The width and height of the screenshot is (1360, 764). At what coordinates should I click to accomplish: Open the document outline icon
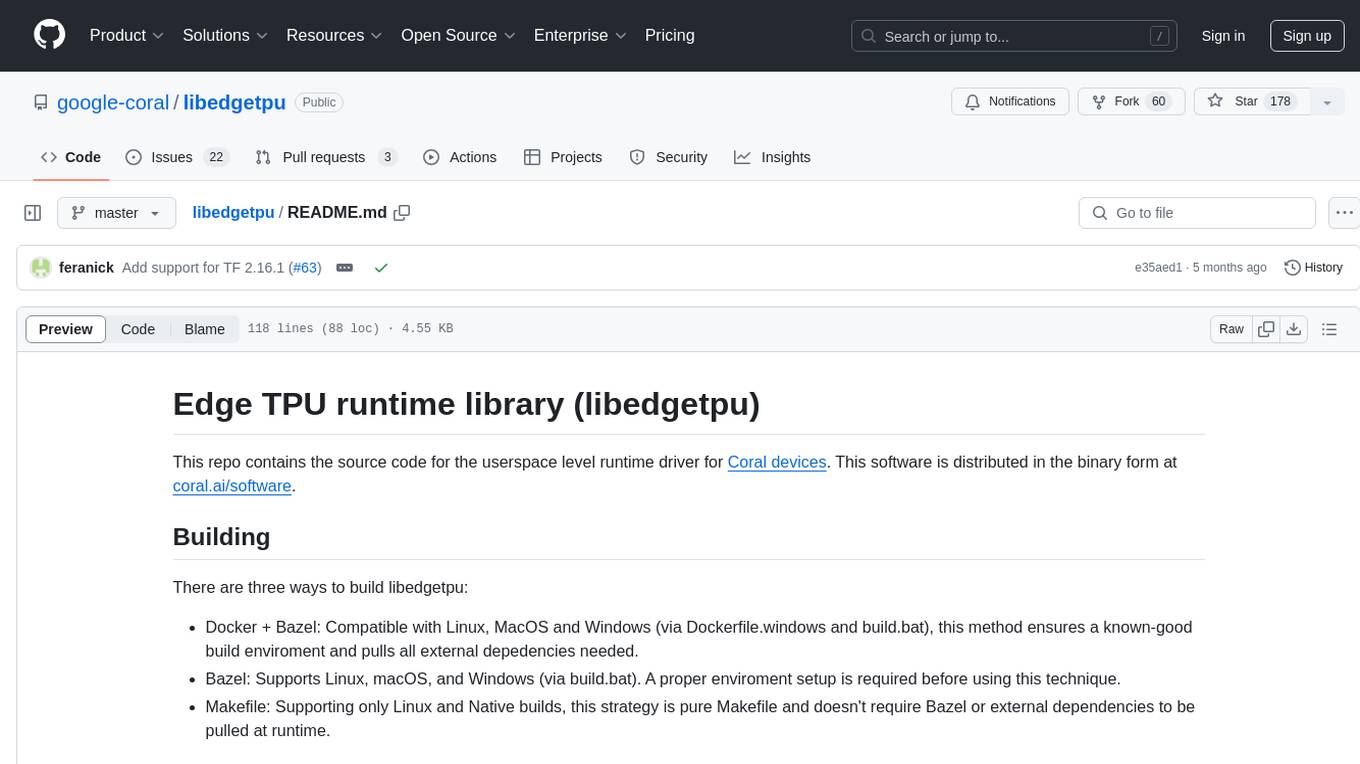click(1329, 329)
